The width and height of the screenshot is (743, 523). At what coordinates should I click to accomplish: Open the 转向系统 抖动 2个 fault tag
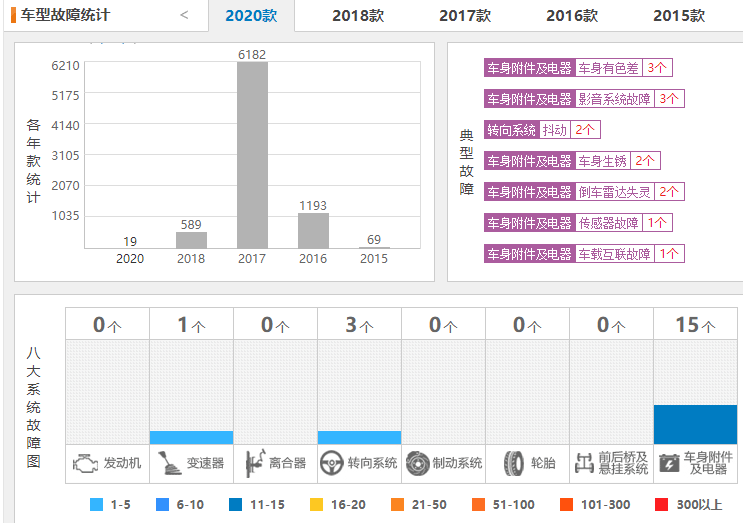coord(542,130)
